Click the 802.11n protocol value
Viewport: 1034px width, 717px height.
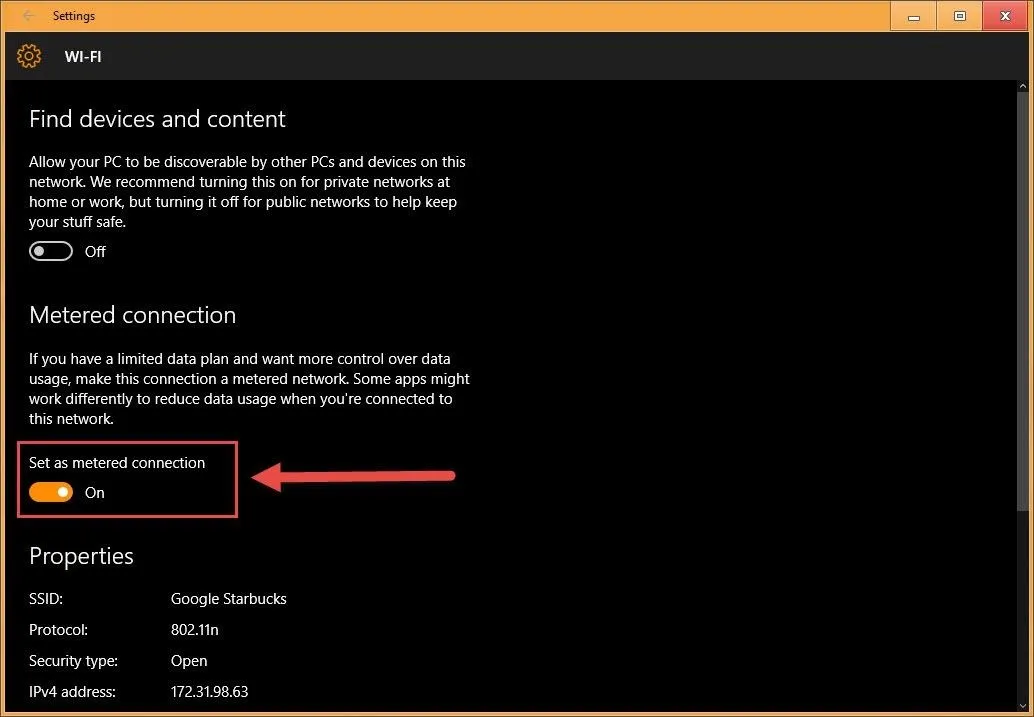click(195, 630)
